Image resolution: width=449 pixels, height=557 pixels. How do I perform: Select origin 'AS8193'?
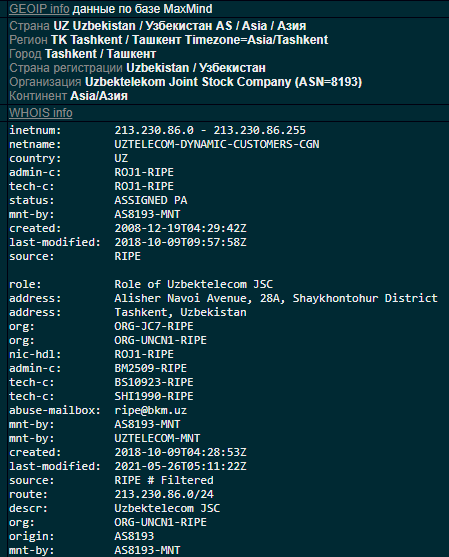pos(134,536)
